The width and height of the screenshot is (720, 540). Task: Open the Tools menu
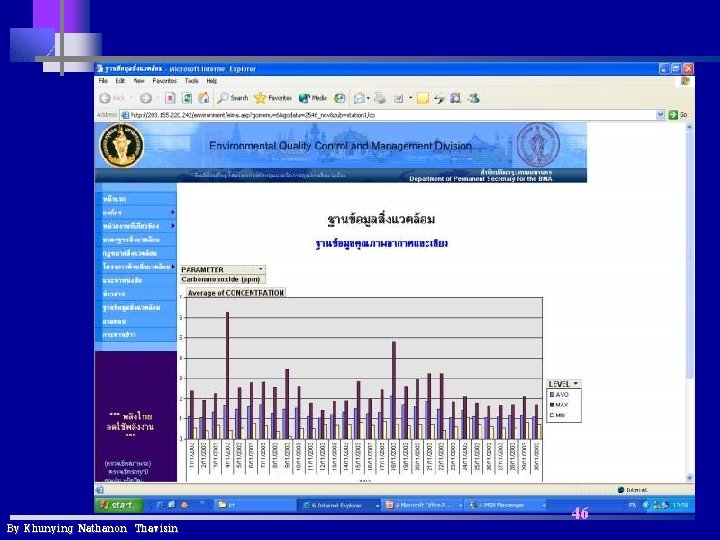click(x=191, y=81)
